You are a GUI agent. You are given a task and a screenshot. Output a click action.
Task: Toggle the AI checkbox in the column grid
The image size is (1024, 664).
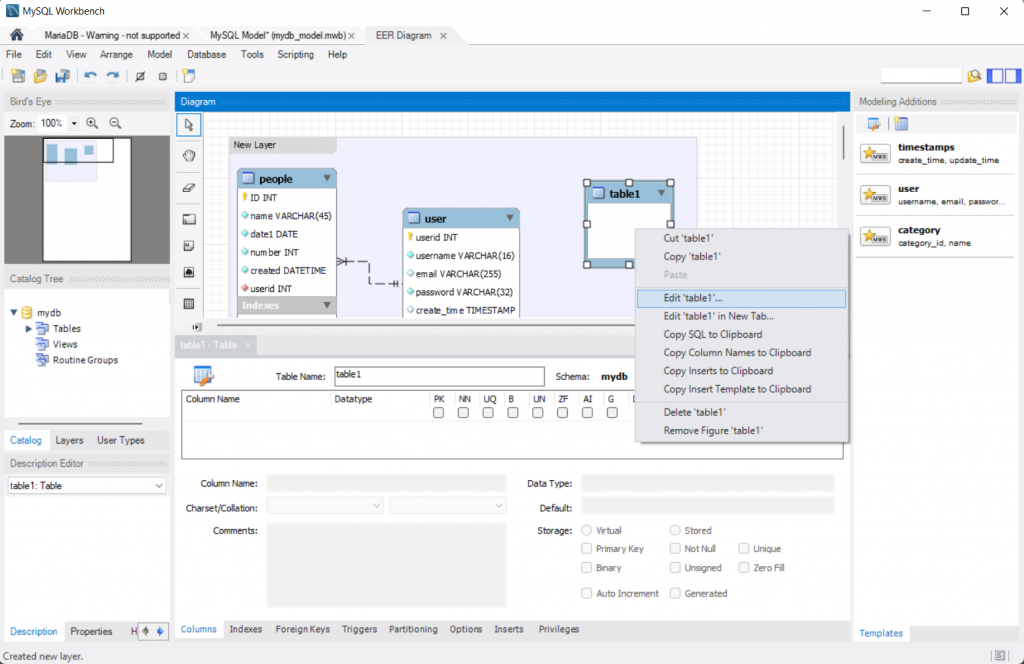587,413
